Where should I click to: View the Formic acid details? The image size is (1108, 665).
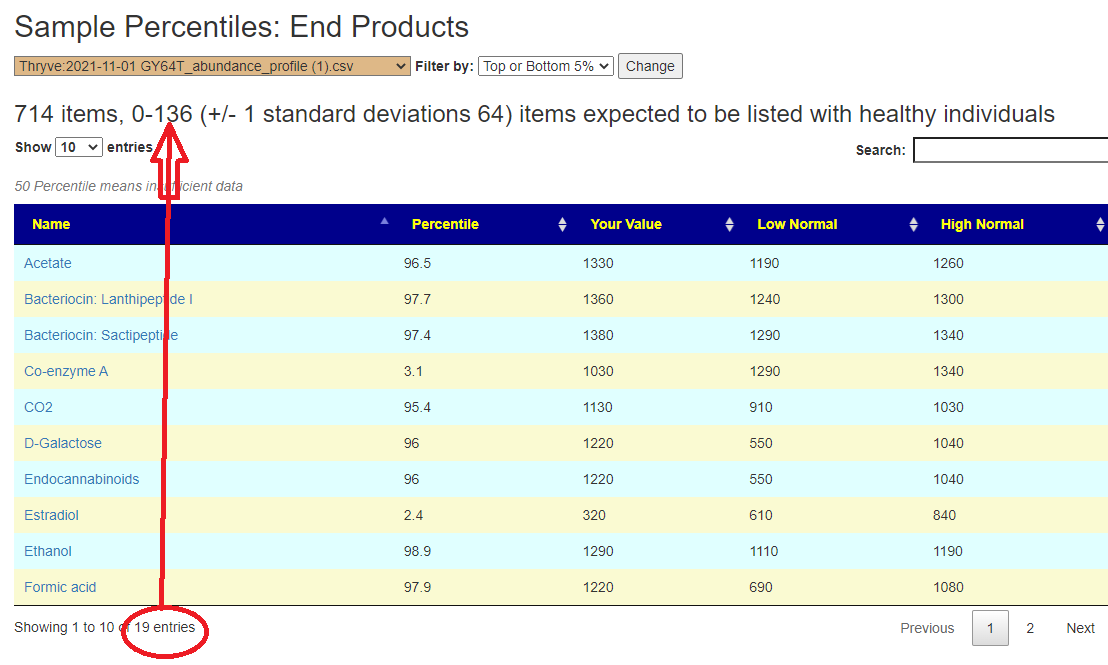click(60, 587)
